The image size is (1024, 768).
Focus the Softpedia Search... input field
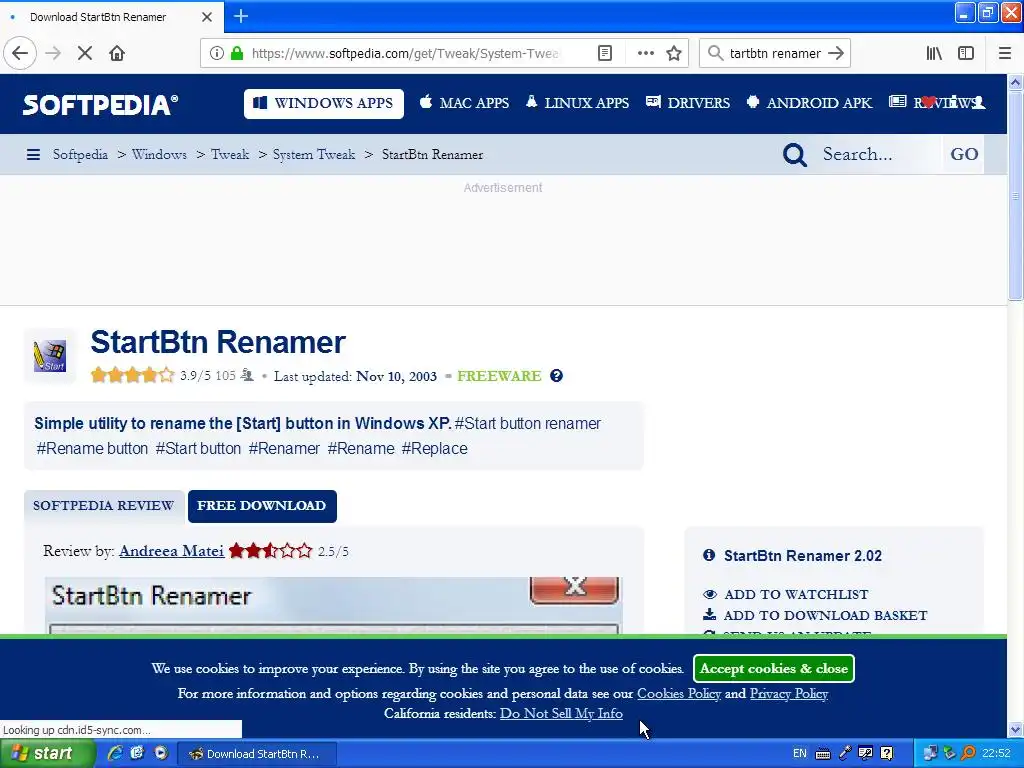pyautogui.click(x=877, y=154)
